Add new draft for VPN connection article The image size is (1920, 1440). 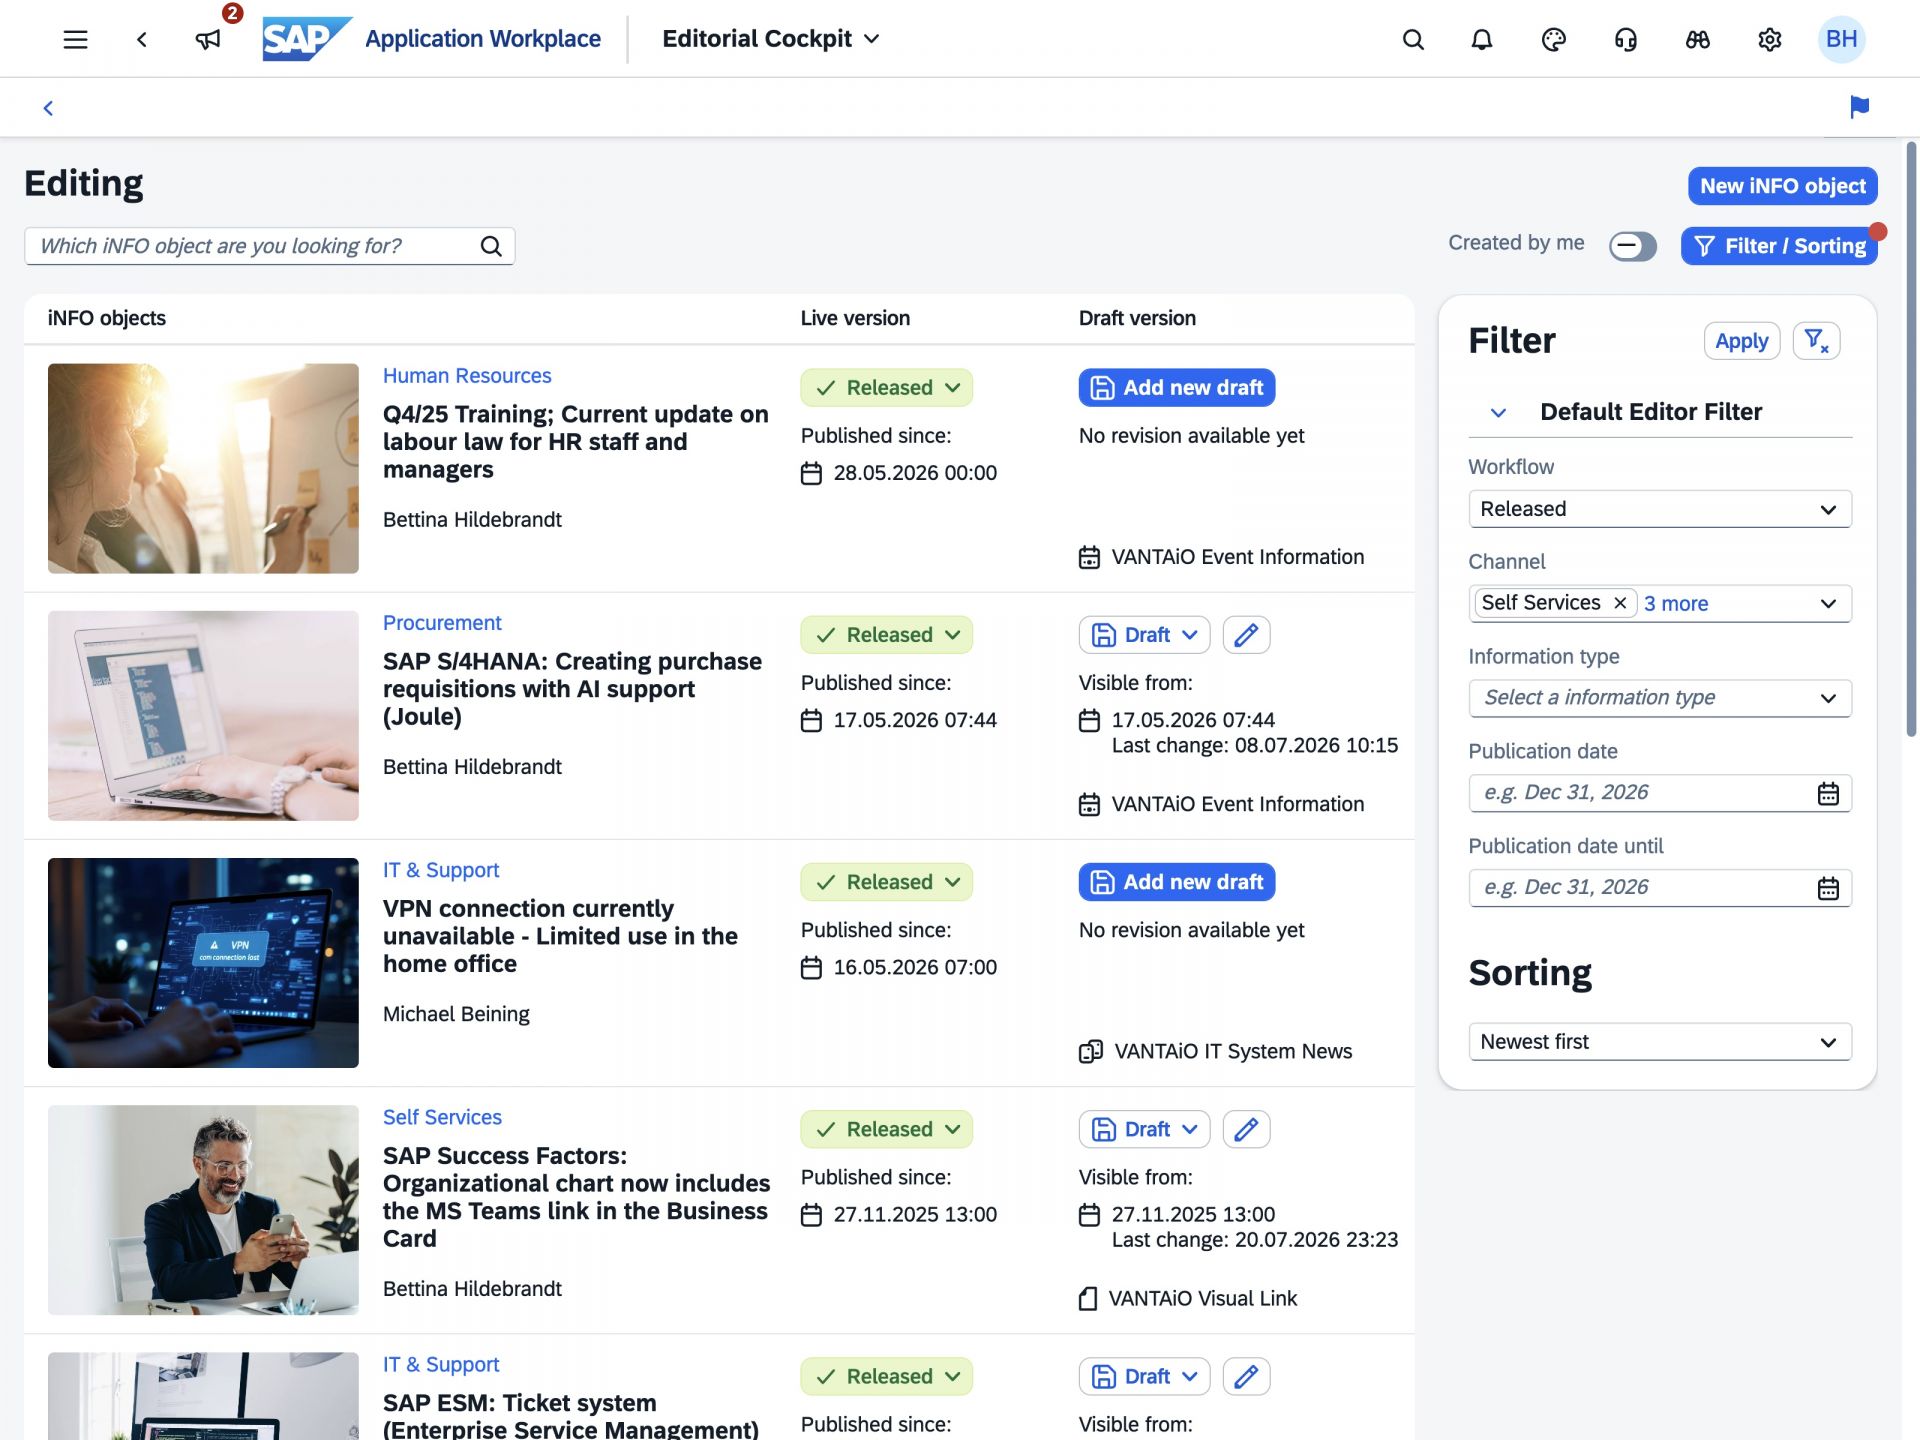1177,882
